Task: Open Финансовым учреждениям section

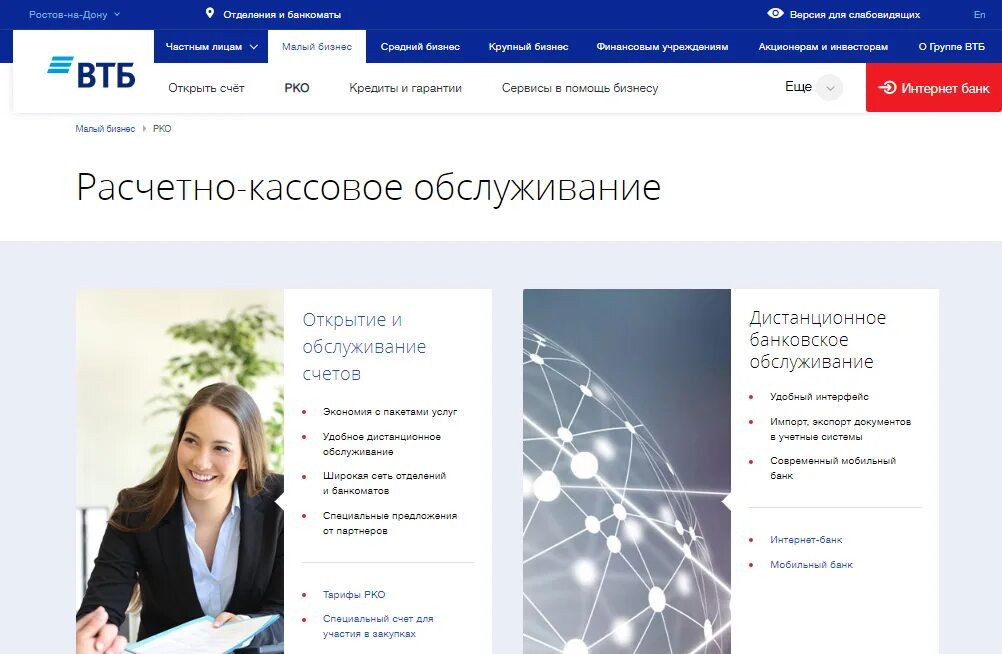Action: tap(662, 47)
